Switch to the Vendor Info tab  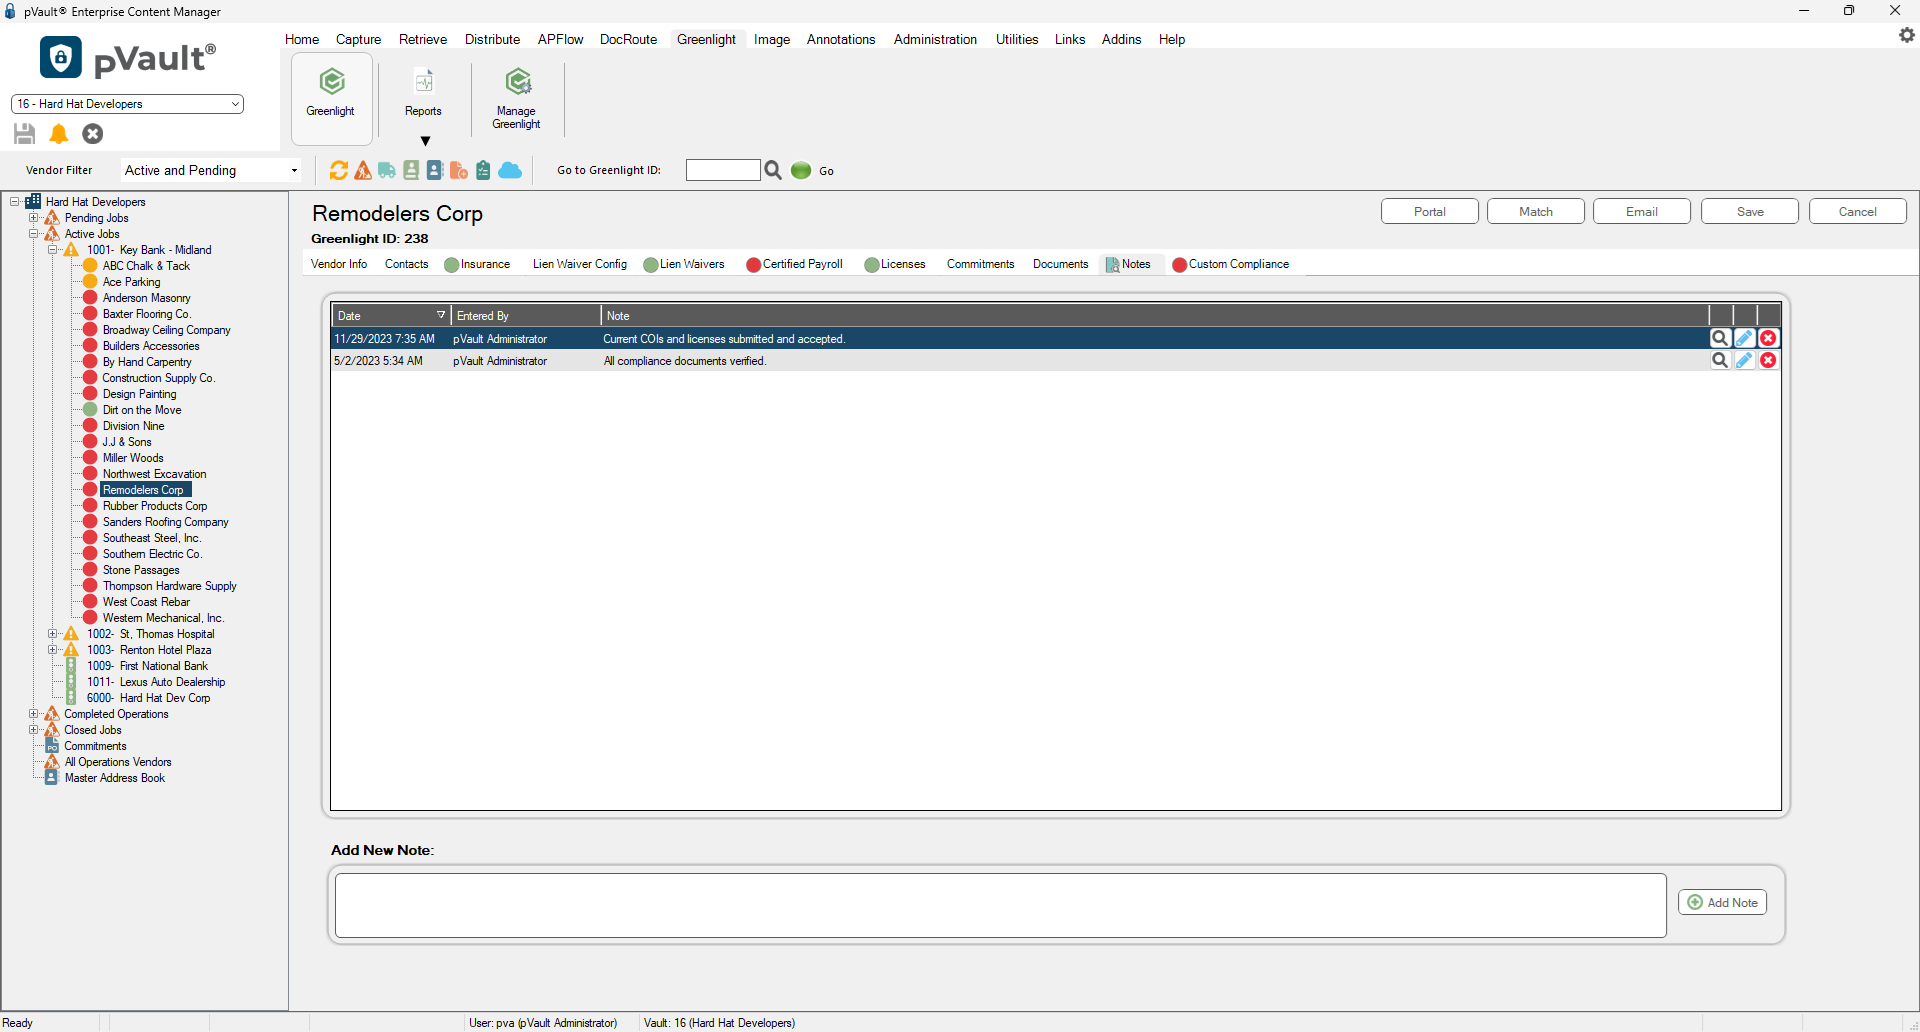[x=339, y=265]
